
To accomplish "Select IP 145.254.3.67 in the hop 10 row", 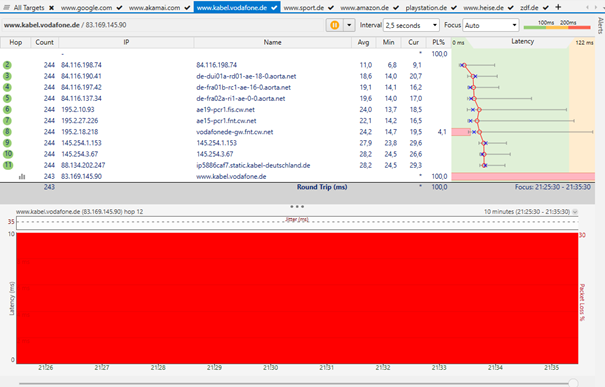I will point(79,154).
